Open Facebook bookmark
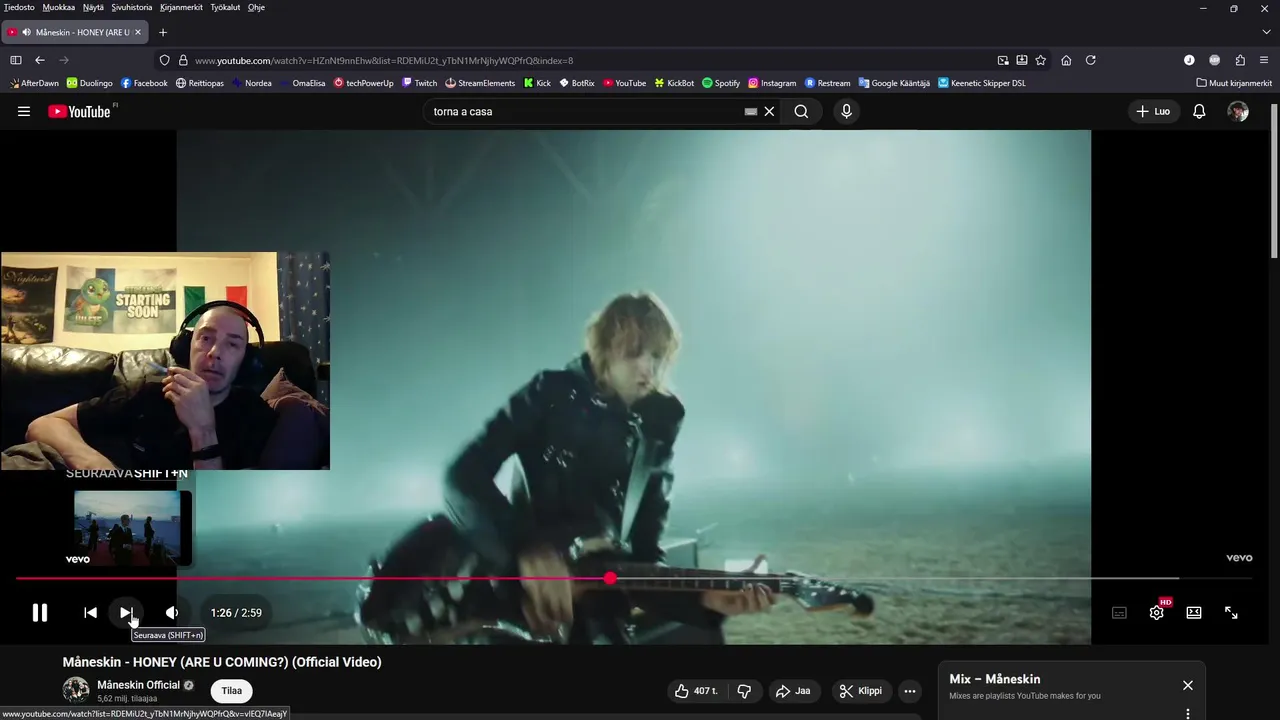This screenshot has height=720, width=1280. point(144,83)
